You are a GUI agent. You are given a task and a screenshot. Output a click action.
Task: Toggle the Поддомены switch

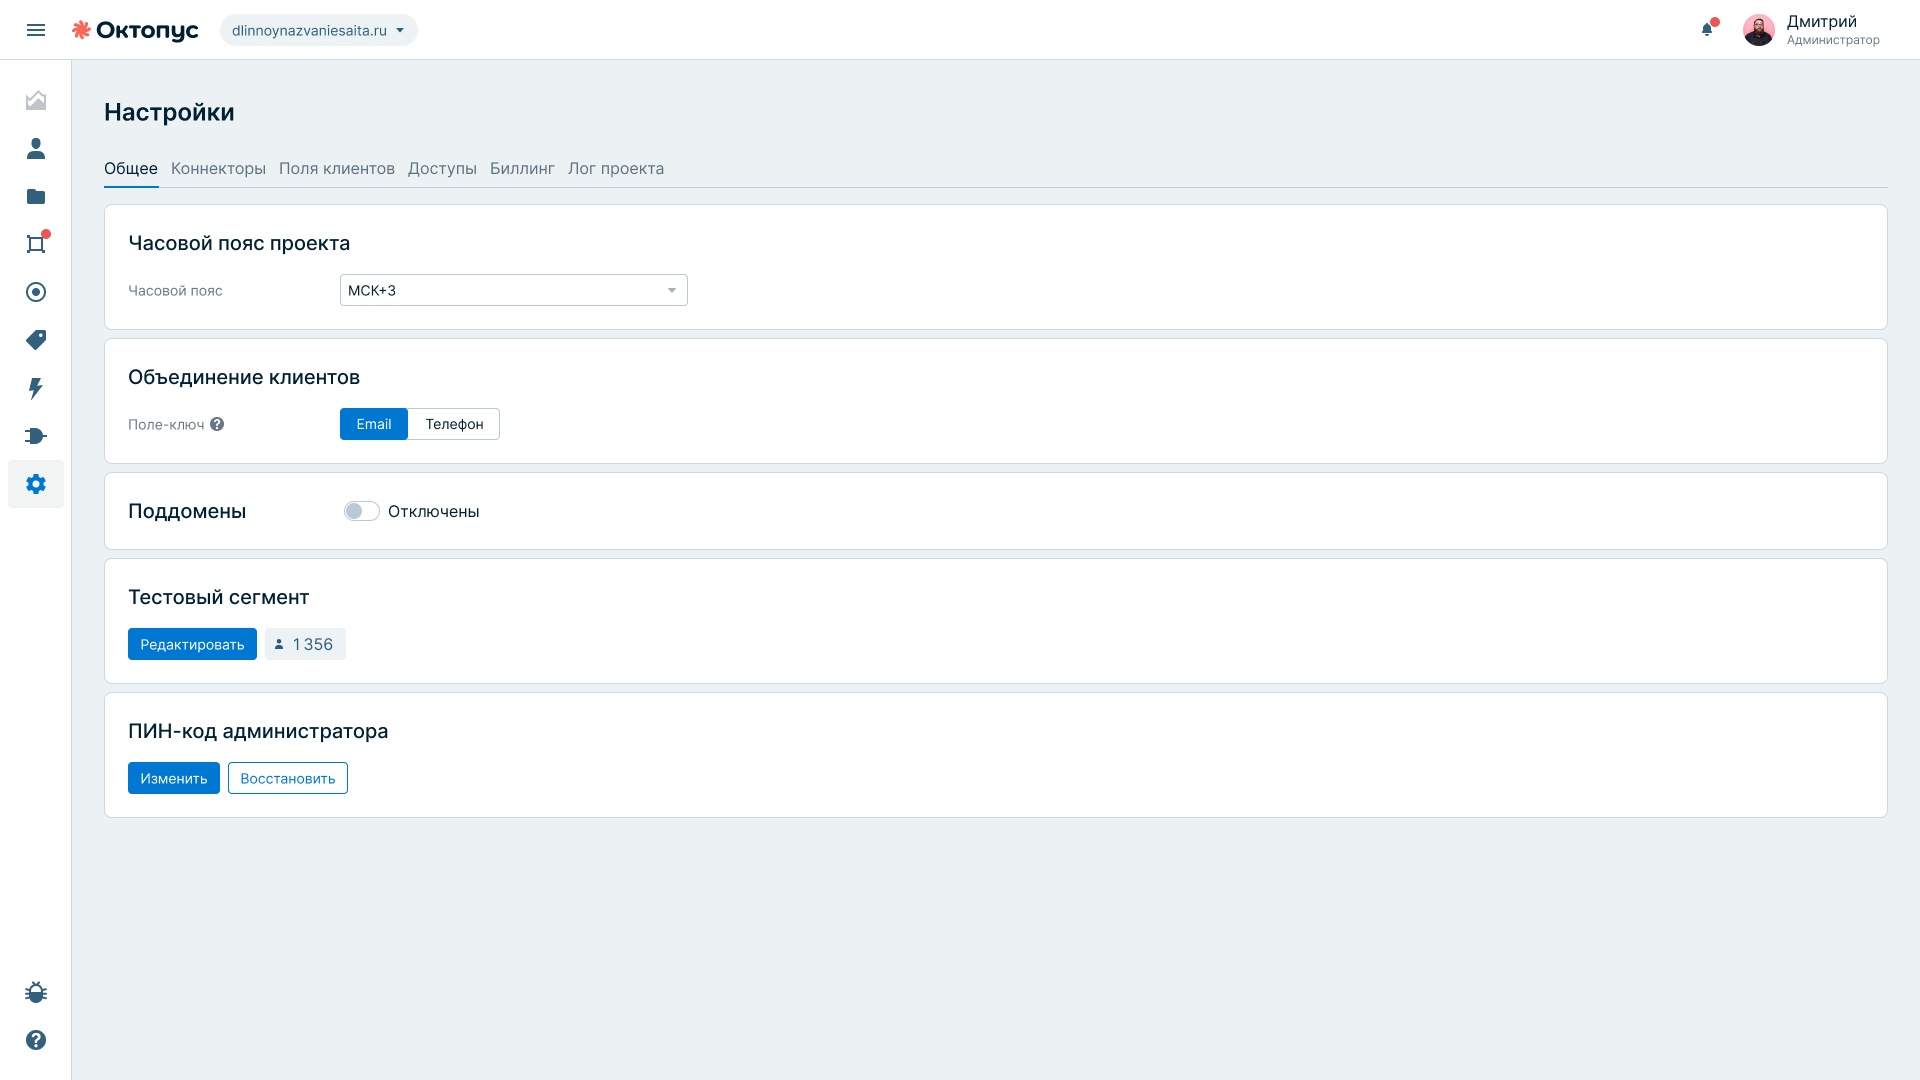click(362, 511)
